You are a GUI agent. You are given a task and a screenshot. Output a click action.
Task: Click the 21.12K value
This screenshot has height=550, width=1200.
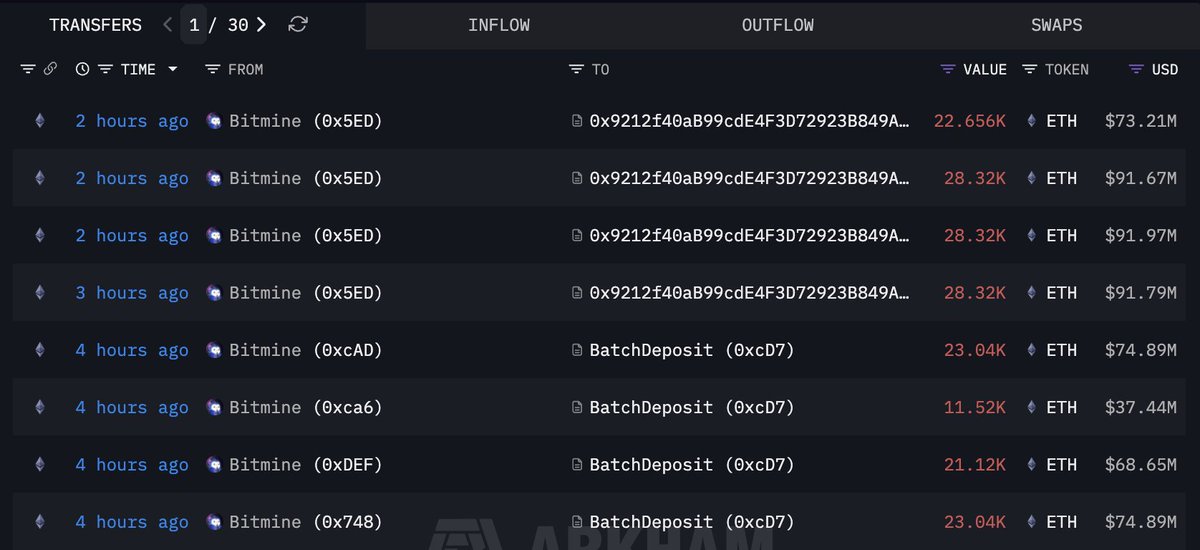pos(975,464)
